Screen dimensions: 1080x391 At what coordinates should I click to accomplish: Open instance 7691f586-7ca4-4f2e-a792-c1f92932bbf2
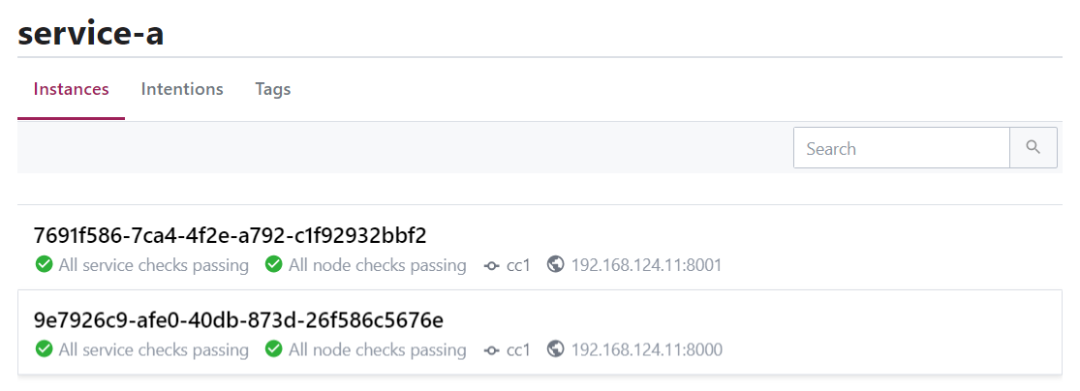230,236
